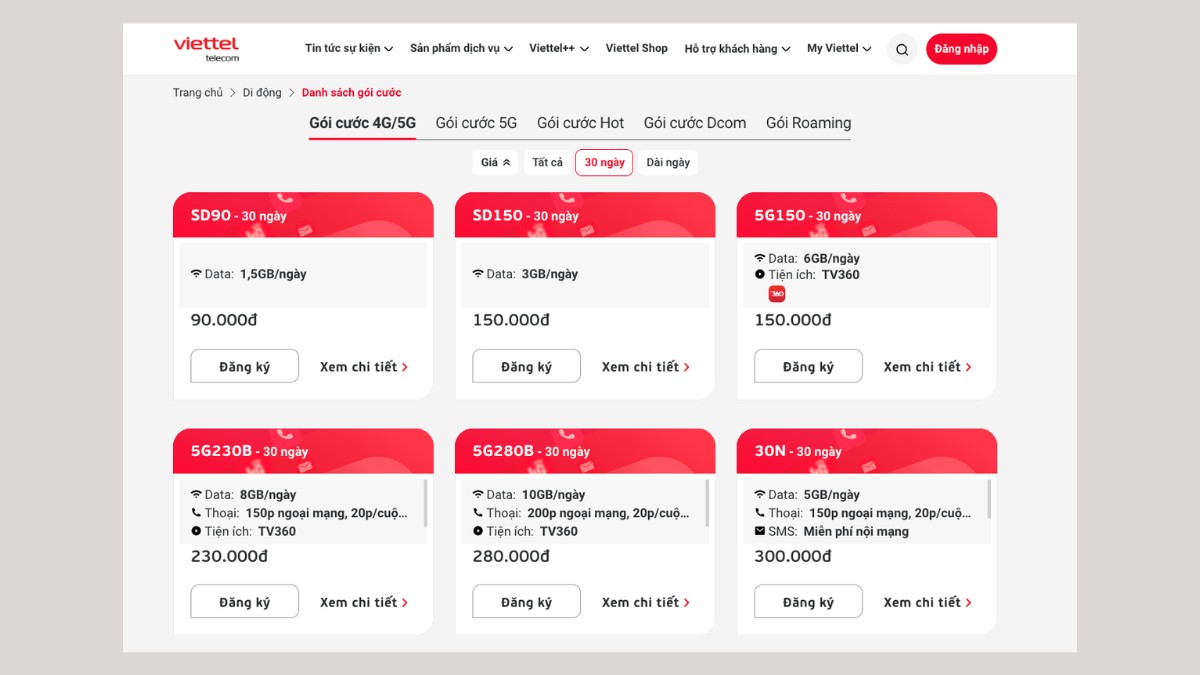
Task: Register the 30N package with Đăng ký
Action: [x=808, y=602]
